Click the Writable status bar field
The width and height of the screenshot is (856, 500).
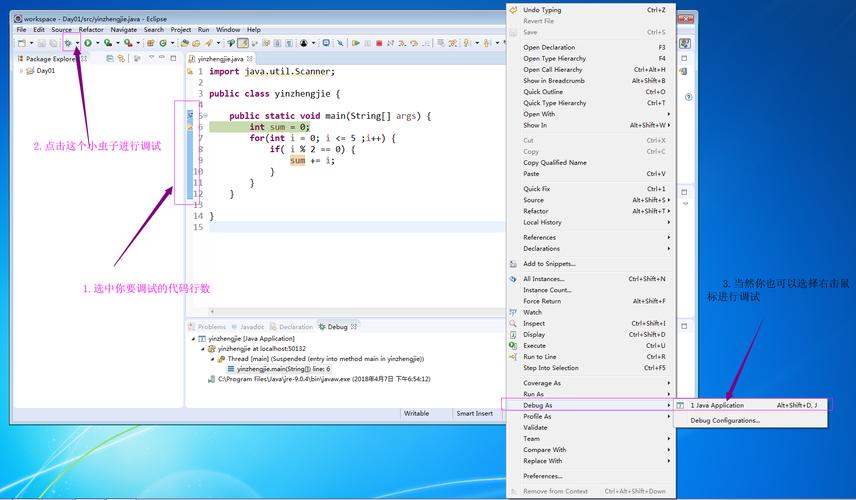pos(417,414)
